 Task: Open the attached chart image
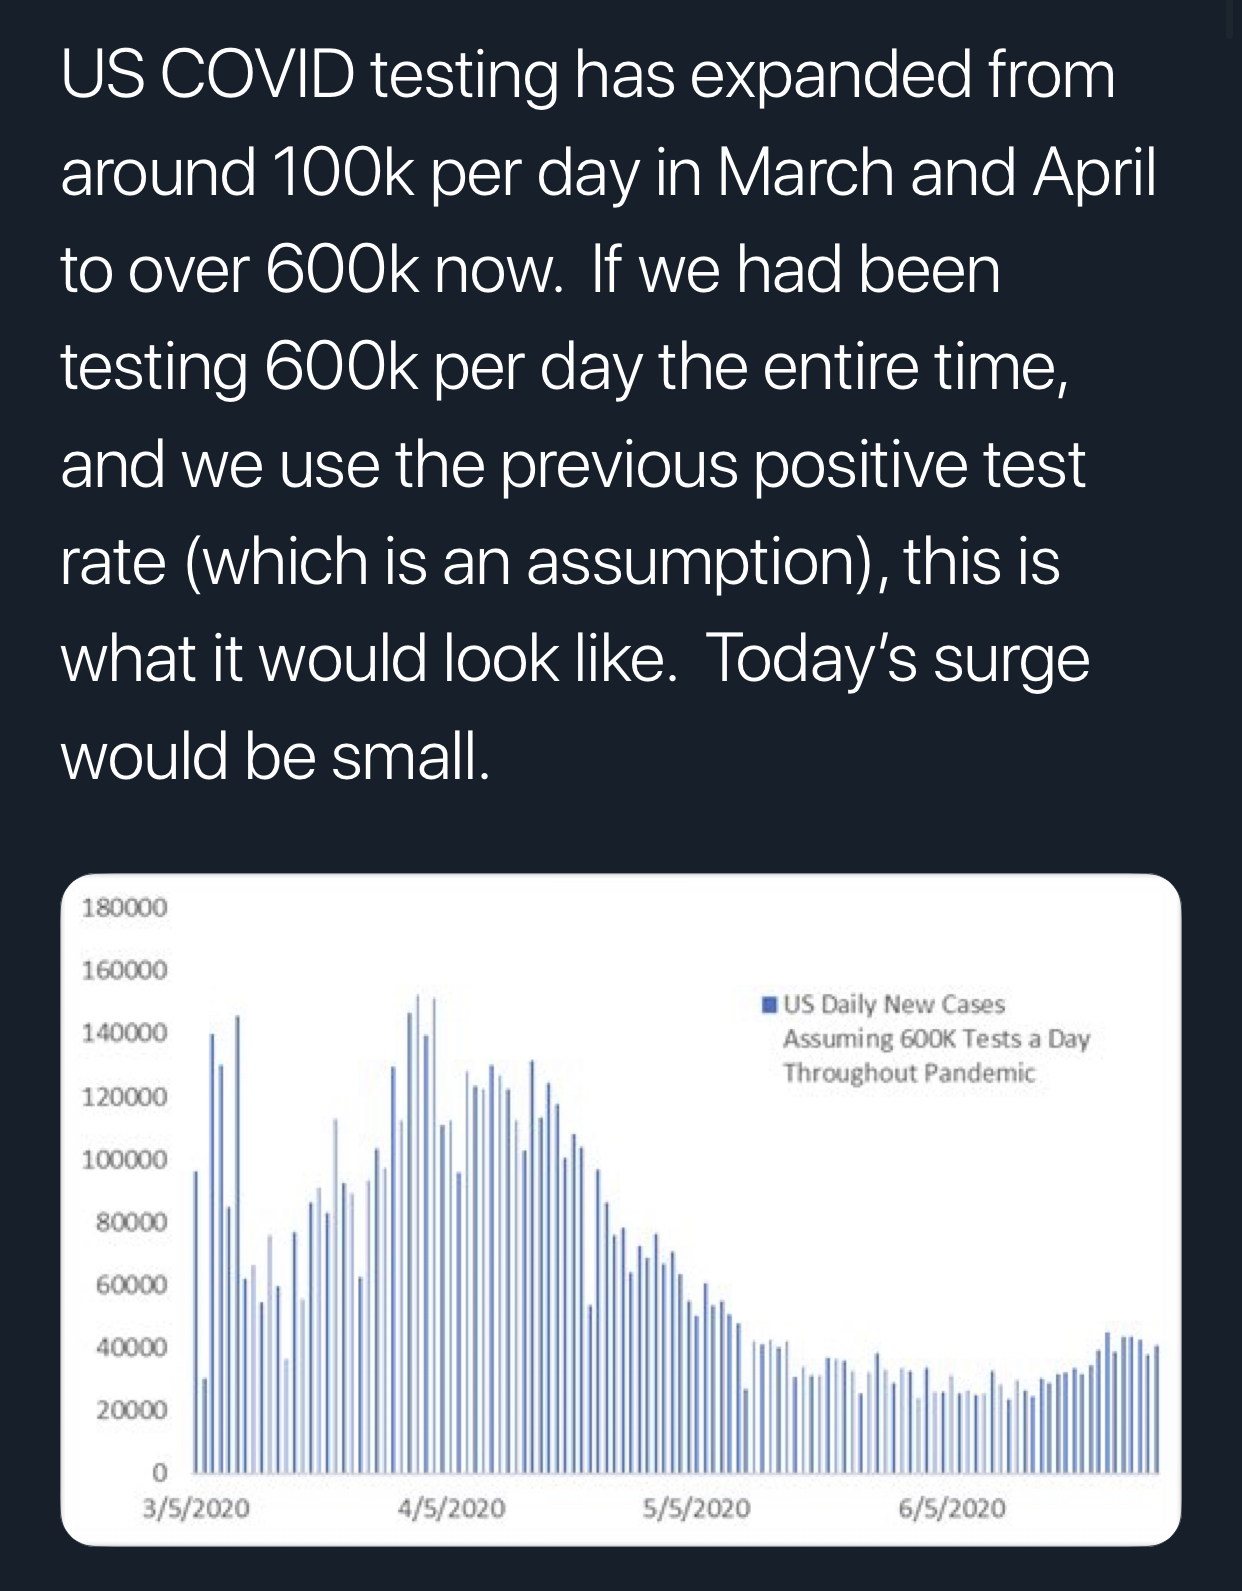[x=621, y=1210]
